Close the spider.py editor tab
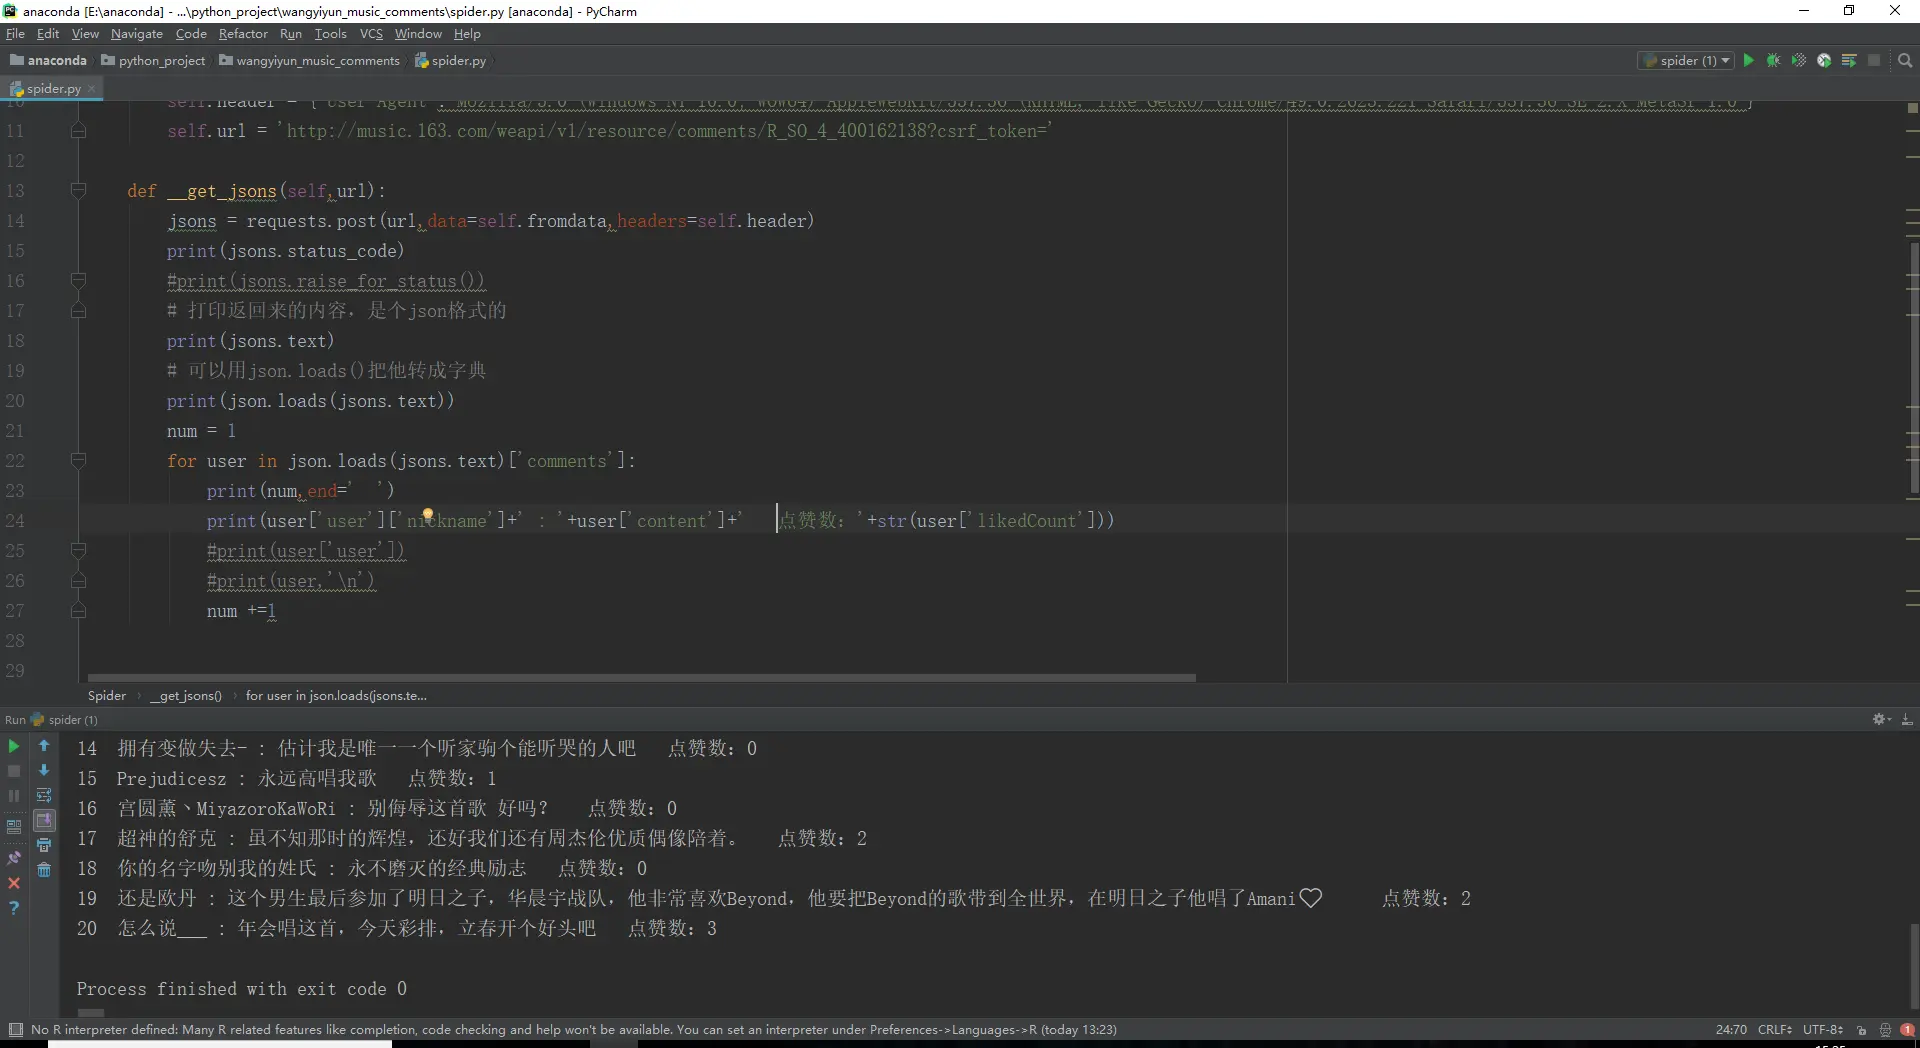The height and width of the screenshot is (1048, 1920). coord(91,88)
